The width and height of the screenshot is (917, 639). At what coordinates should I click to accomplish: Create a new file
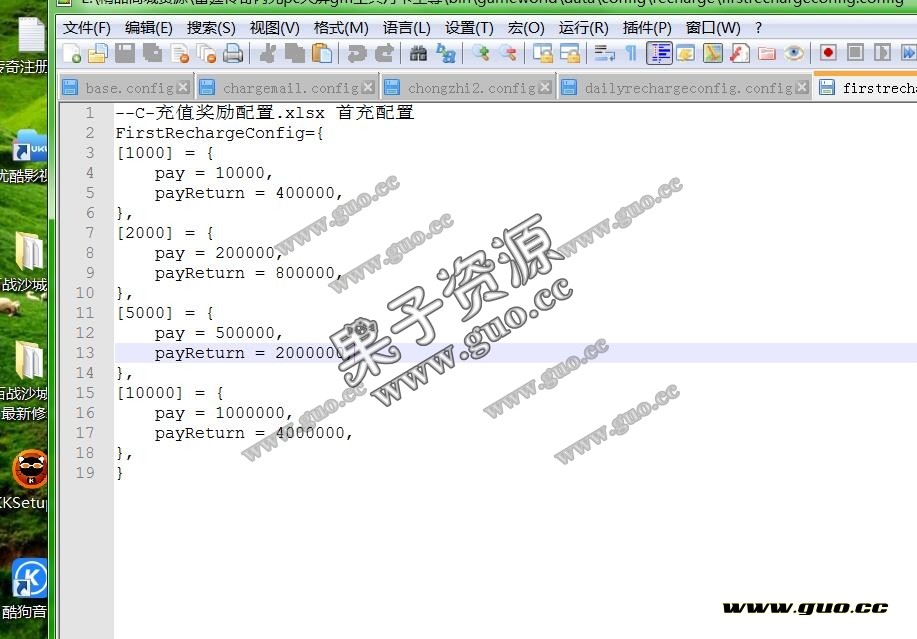(x=70, y=55)
